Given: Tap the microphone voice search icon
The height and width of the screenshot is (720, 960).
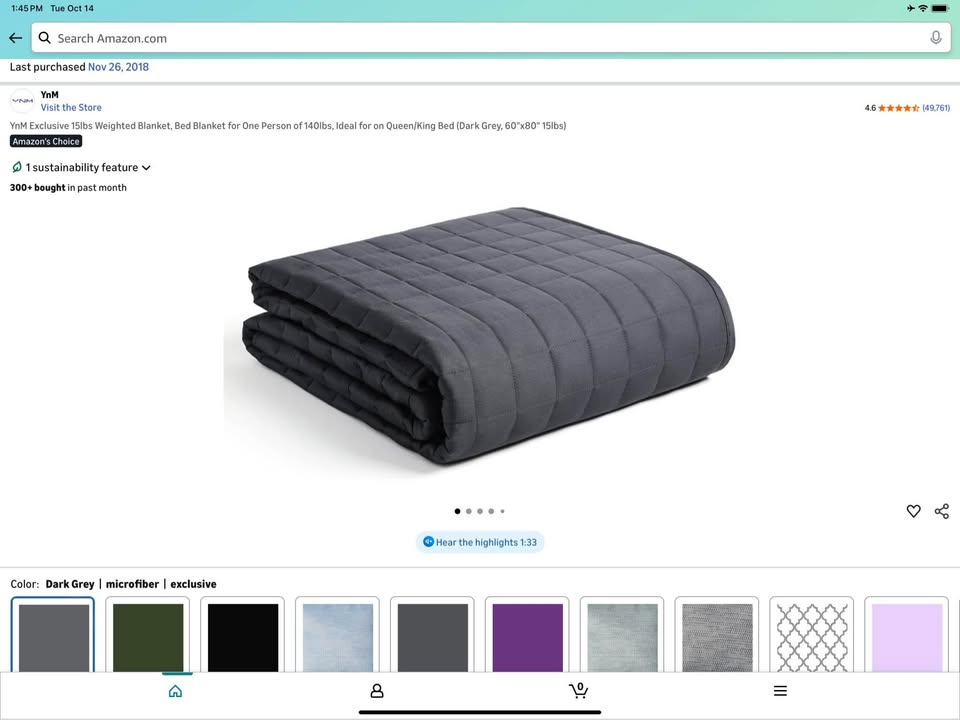Looking at the screenshot, I should 936,38.
